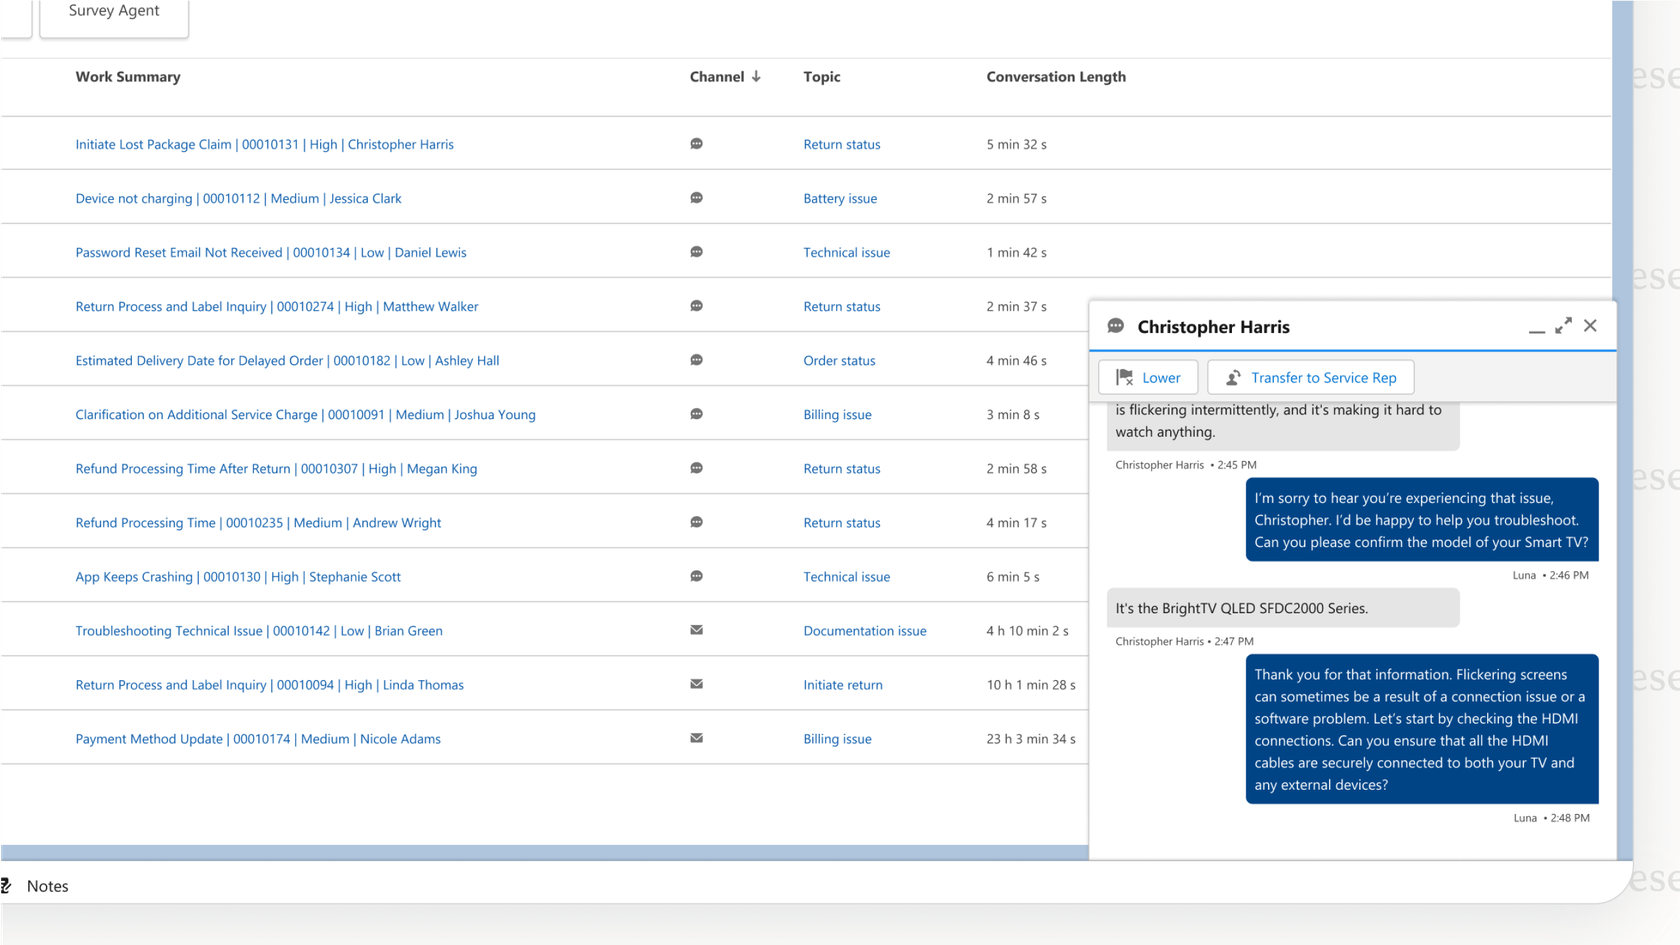Image resolution: width=1680 pixels, height=945 pixels.
Task: Select the email channel icon for Troubleshooting Technical Issue
Action: click(x=696, y=630)
